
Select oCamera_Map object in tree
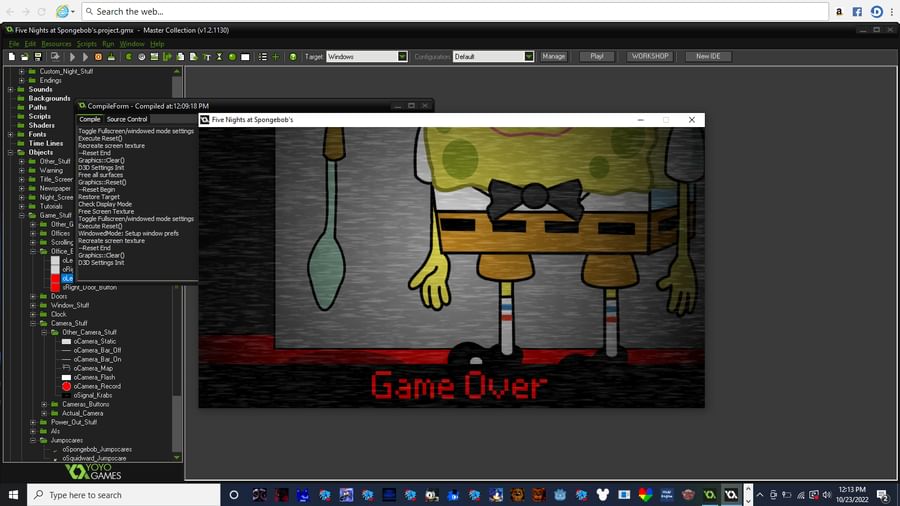click(93, 368)
